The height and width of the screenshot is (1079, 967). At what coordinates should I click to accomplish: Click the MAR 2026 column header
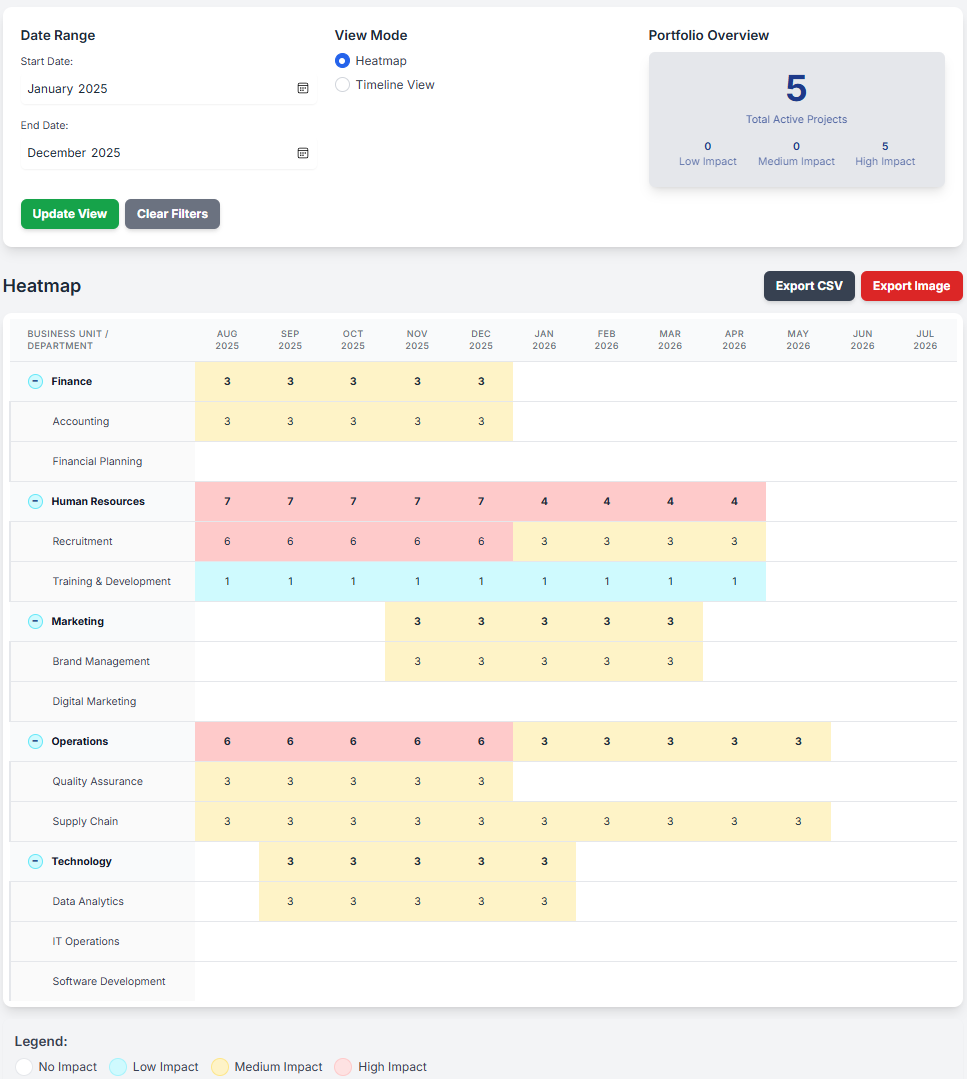[670, 340]
